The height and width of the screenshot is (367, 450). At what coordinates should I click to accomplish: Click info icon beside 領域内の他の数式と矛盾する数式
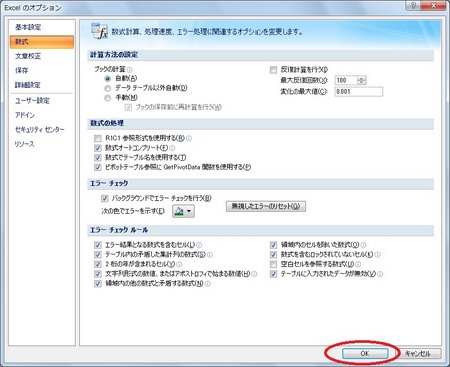208,284
